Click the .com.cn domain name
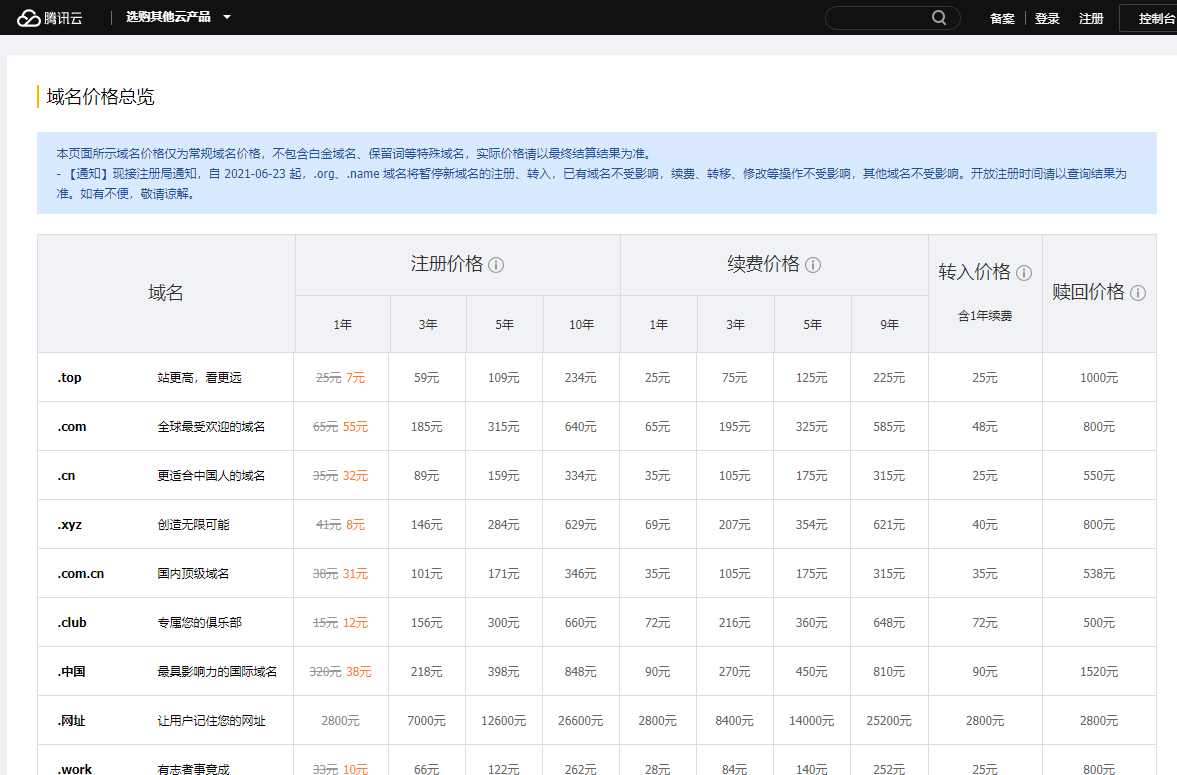 tap(80, 574)
